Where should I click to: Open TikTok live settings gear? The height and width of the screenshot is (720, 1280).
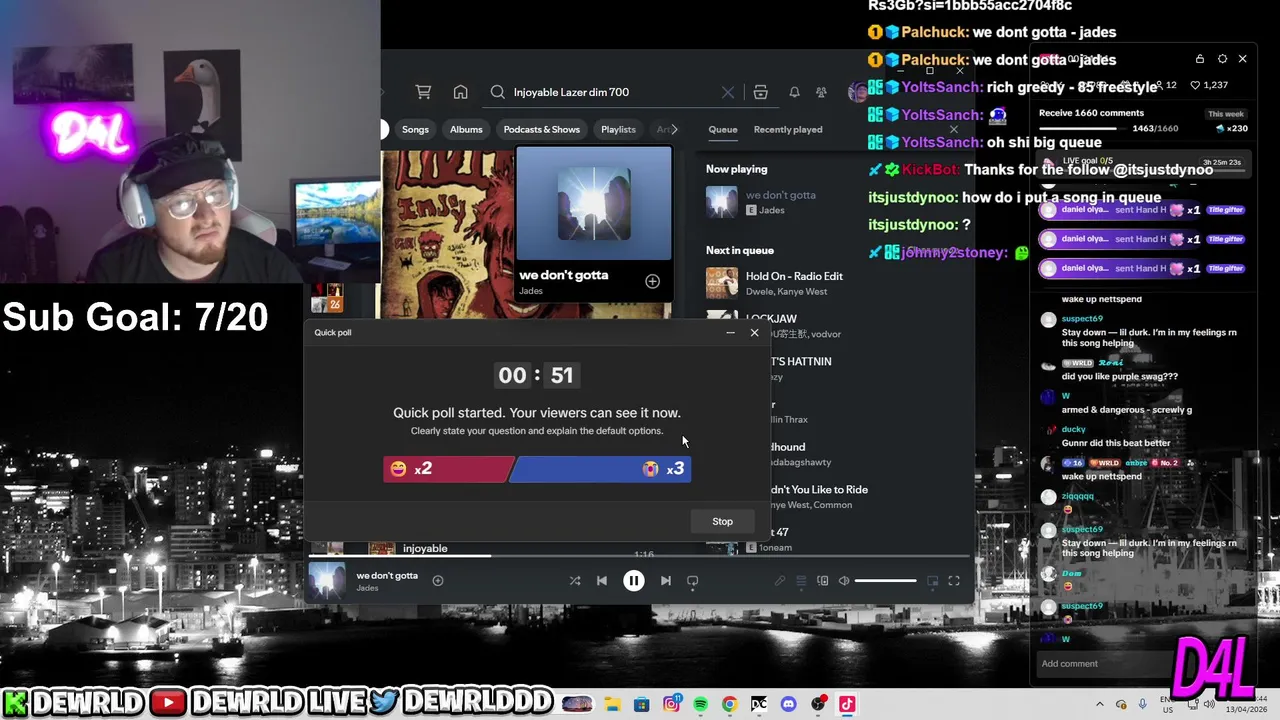[1222, 59]
